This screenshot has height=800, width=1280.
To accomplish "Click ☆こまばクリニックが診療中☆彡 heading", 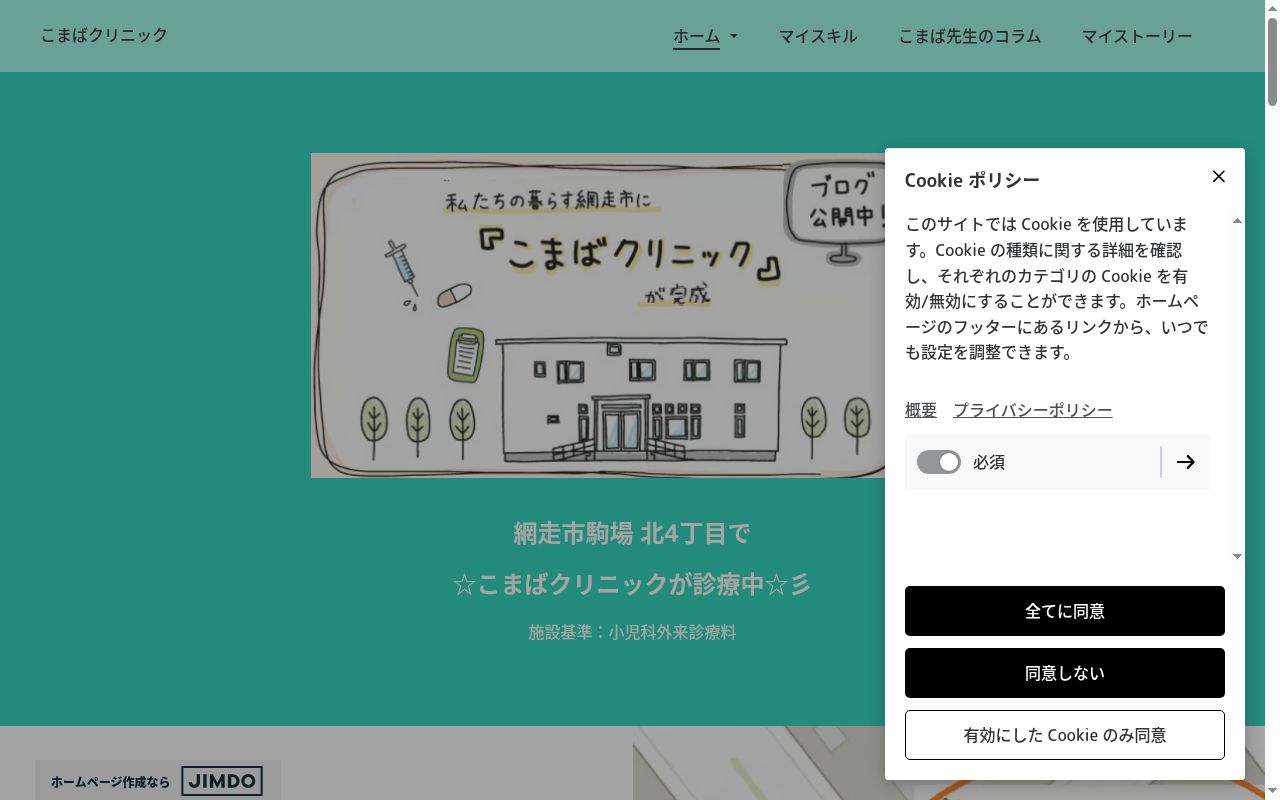I will [632, 584].
